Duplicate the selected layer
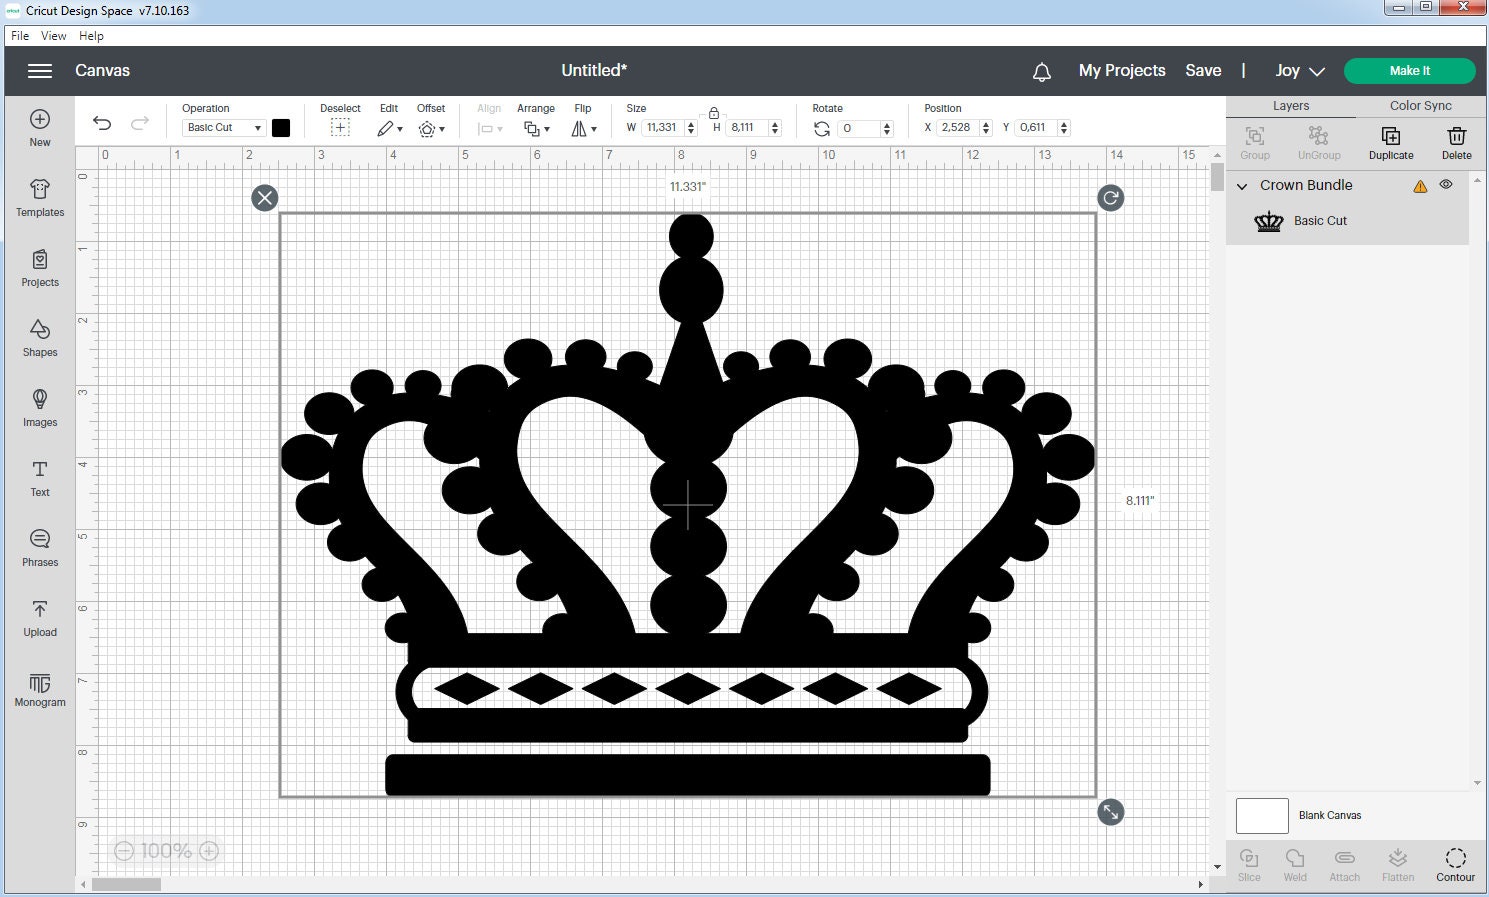 pos(1390,141)
